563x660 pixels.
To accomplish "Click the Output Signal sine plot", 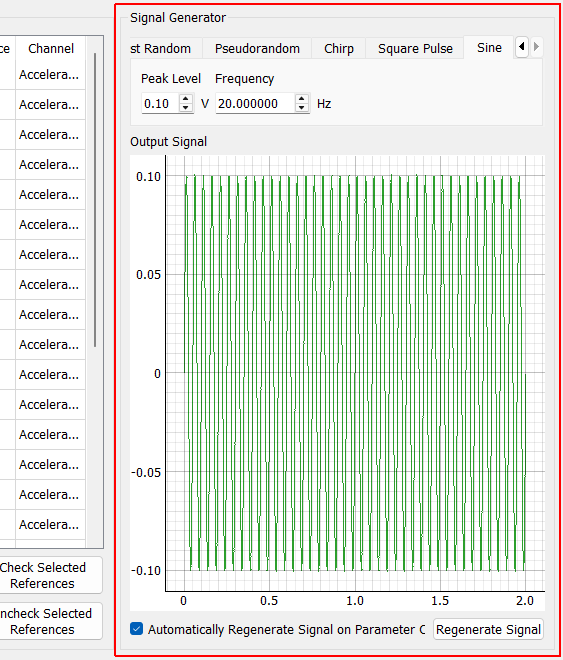I will (x=337, y=383).
